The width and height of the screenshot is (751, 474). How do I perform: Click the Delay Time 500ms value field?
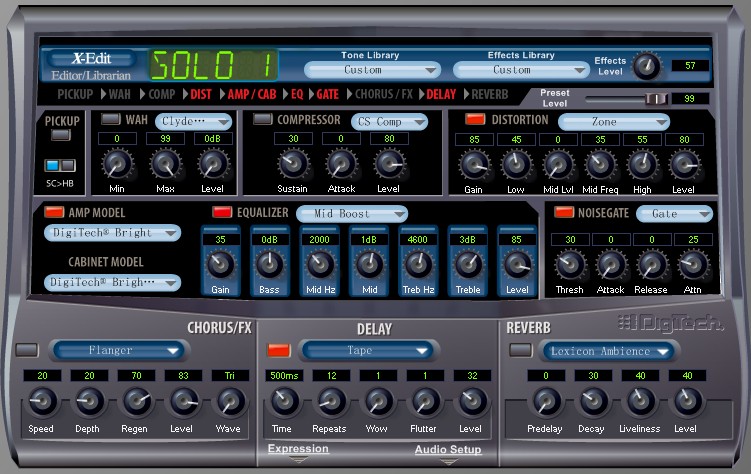click(284, 376)
